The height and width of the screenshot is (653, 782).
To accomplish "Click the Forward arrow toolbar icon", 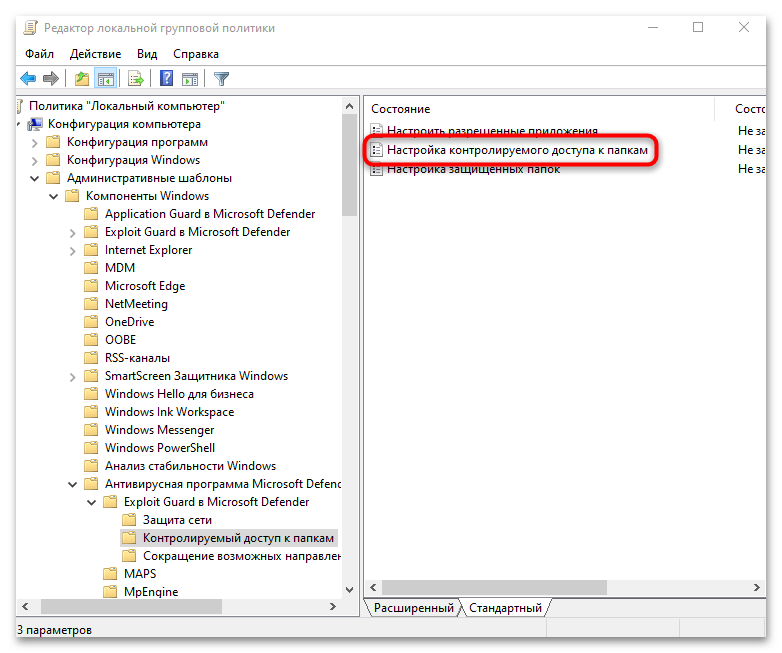I will tap(51, 78).
